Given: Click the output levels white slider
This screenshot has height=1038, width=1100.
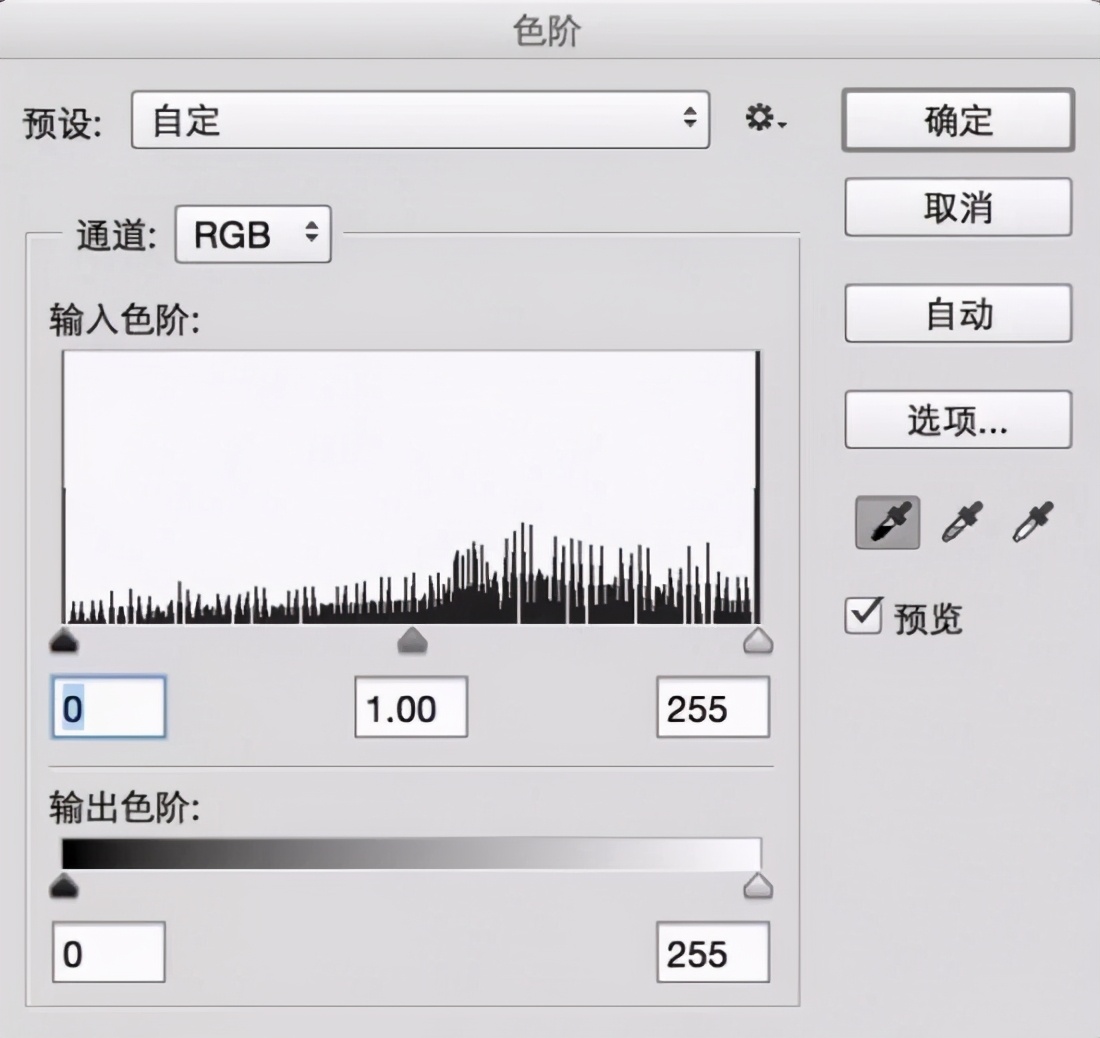Looking at the screenshot, I should click(x=758, y=886).
